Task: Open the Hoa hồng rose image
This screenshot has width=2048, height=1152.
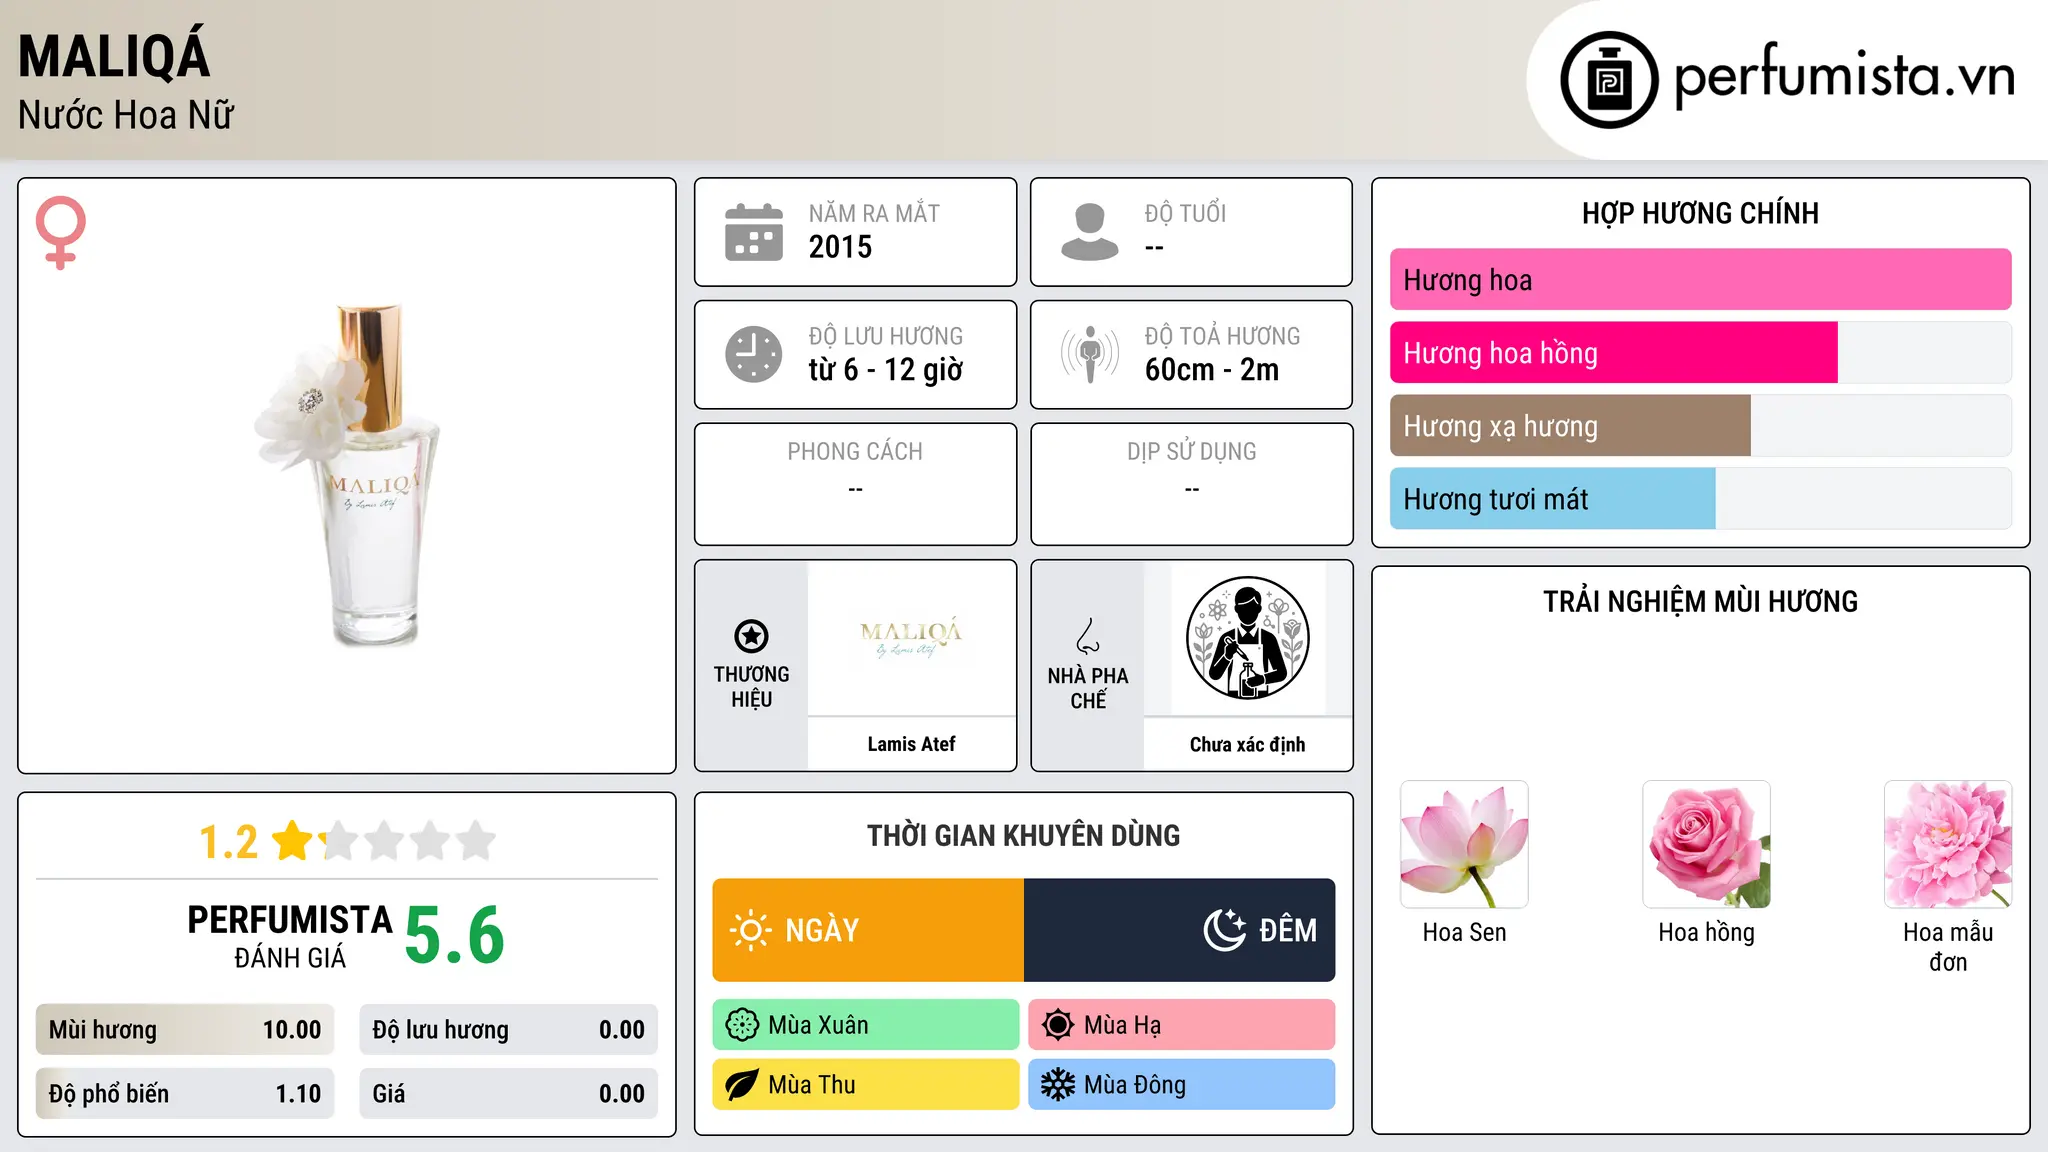Action: click(x=1706, y=845)
